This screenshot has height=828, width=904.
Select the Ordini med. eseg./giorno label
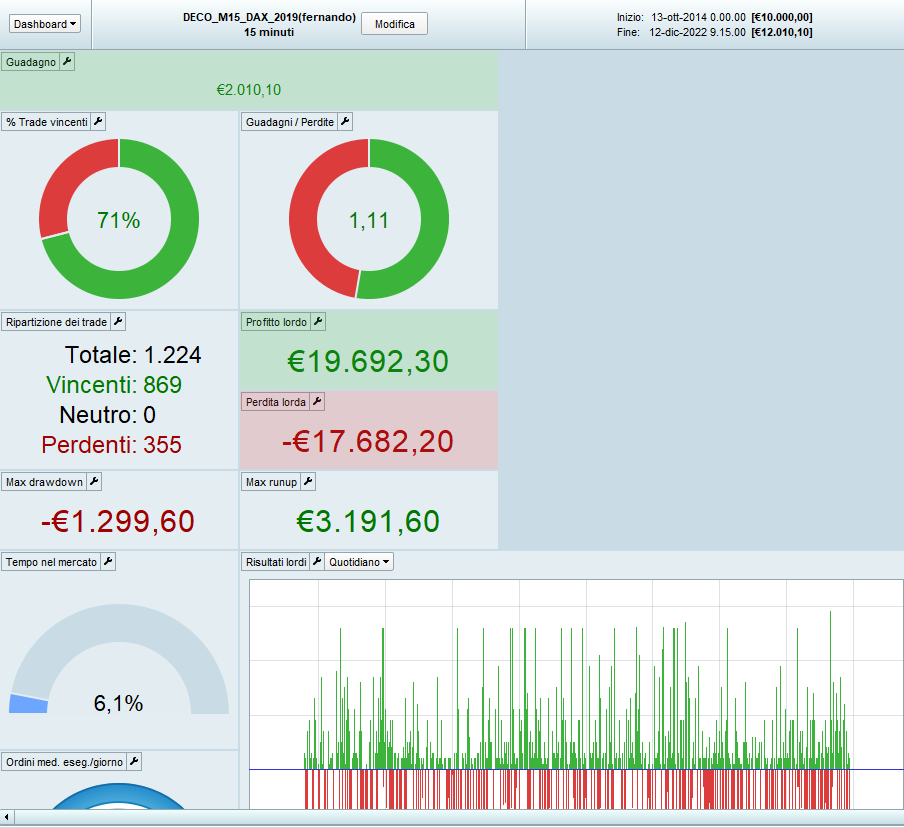click(64, 762)
